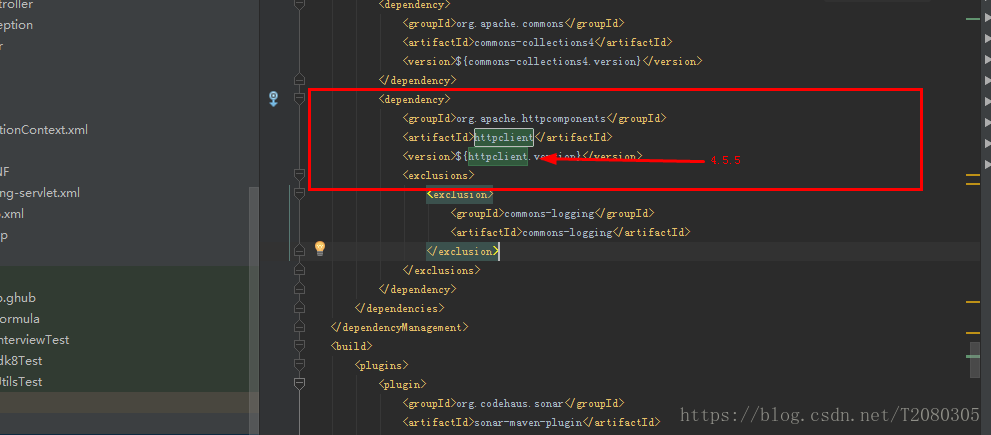This screenshot has height=435, width=991.
Task: Click the blue gutter marker beside httpclient dependency
Action: click(273, 98)
